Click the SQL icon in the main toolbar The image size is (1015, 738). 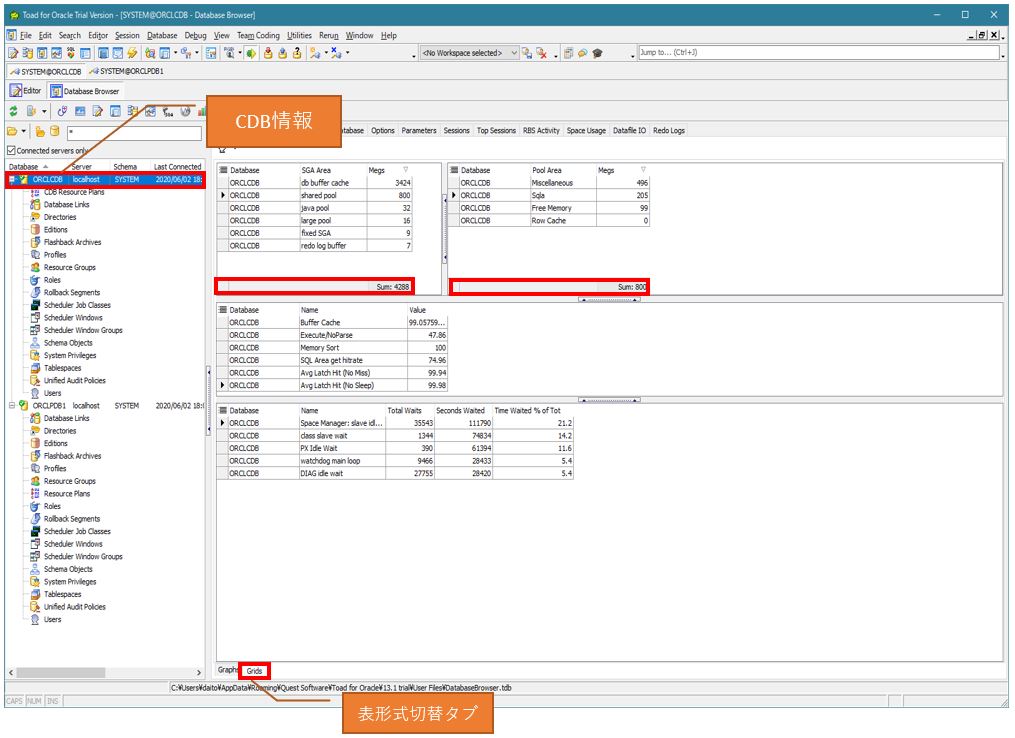[x=71, y=54]
